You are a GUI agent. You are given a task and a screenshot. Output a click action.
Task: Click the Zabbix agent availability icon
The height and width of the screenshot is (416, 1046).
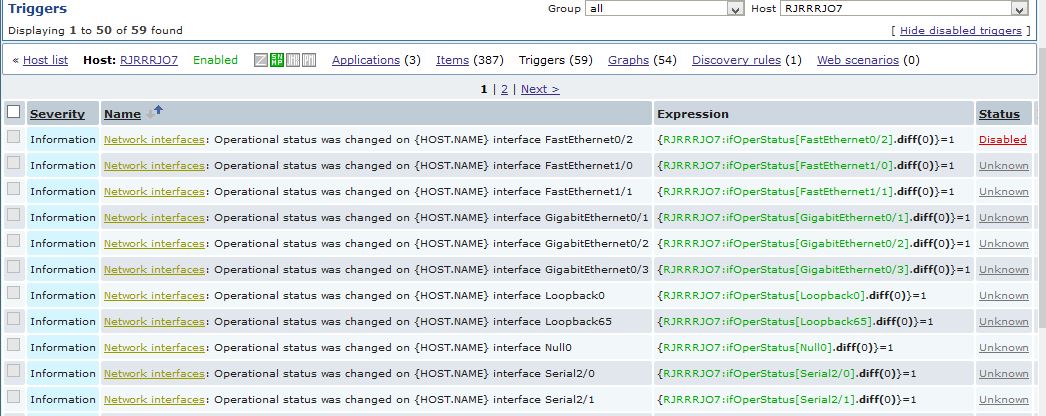(261, 60)
